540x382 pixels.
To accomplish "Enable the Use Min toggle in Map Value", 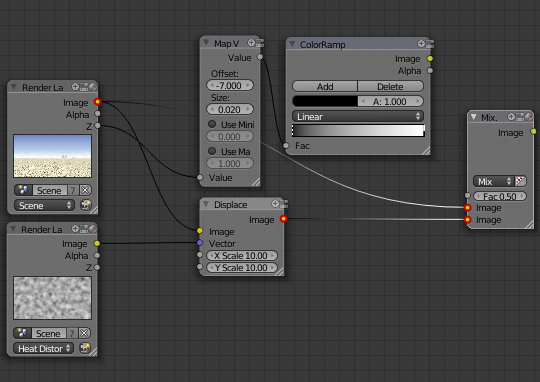I will pyautogui.click(x=212, y=124).
